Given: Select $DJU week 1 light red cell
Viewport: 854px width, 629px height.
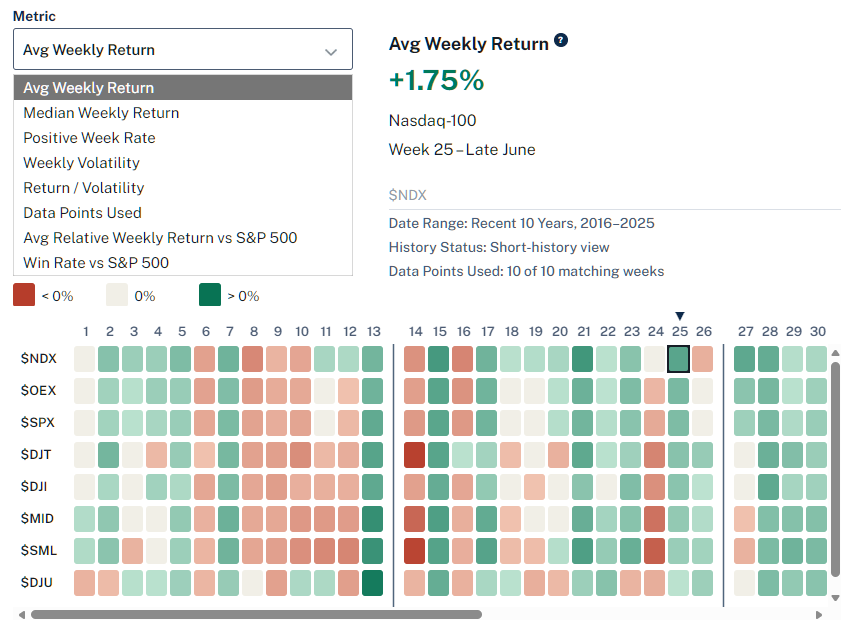Looking at the screenshot, I should coord(84,583).
